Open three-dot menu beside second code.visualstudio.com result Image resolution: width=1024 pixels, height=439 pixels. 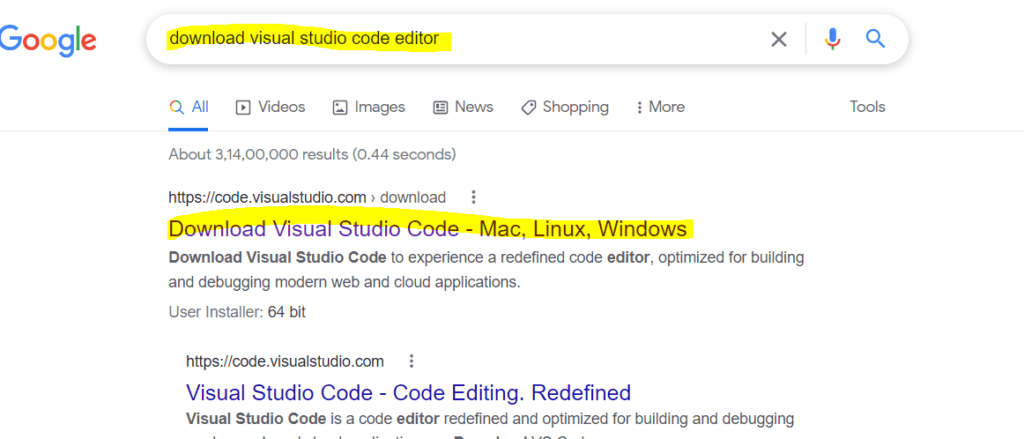[411, 361]
